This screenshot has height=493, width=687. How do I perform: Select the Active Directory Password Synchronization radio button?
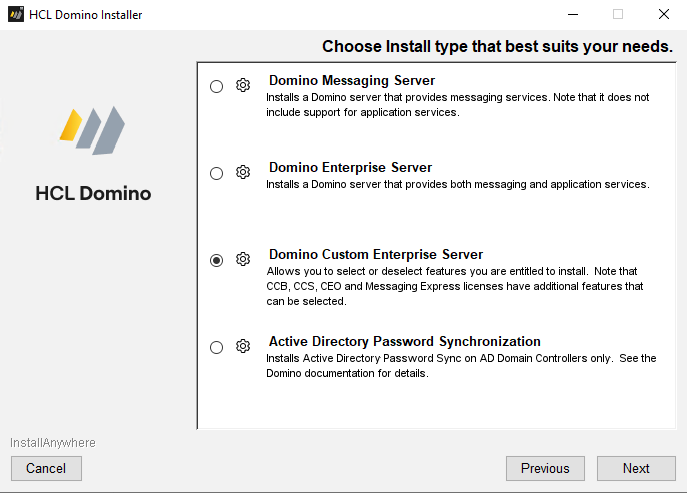(216, 348)
